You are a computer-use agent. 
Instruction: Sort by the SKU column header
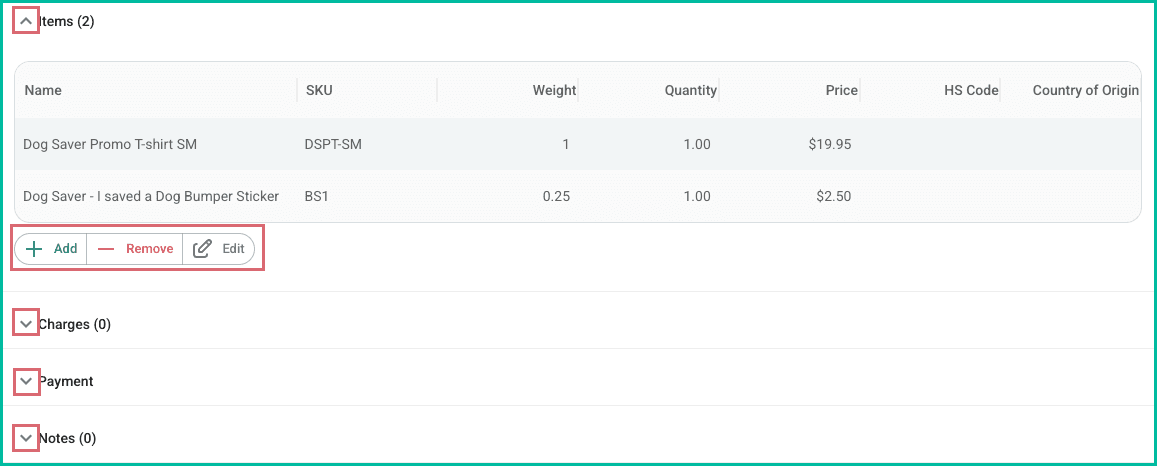click(x=319, y=90)
